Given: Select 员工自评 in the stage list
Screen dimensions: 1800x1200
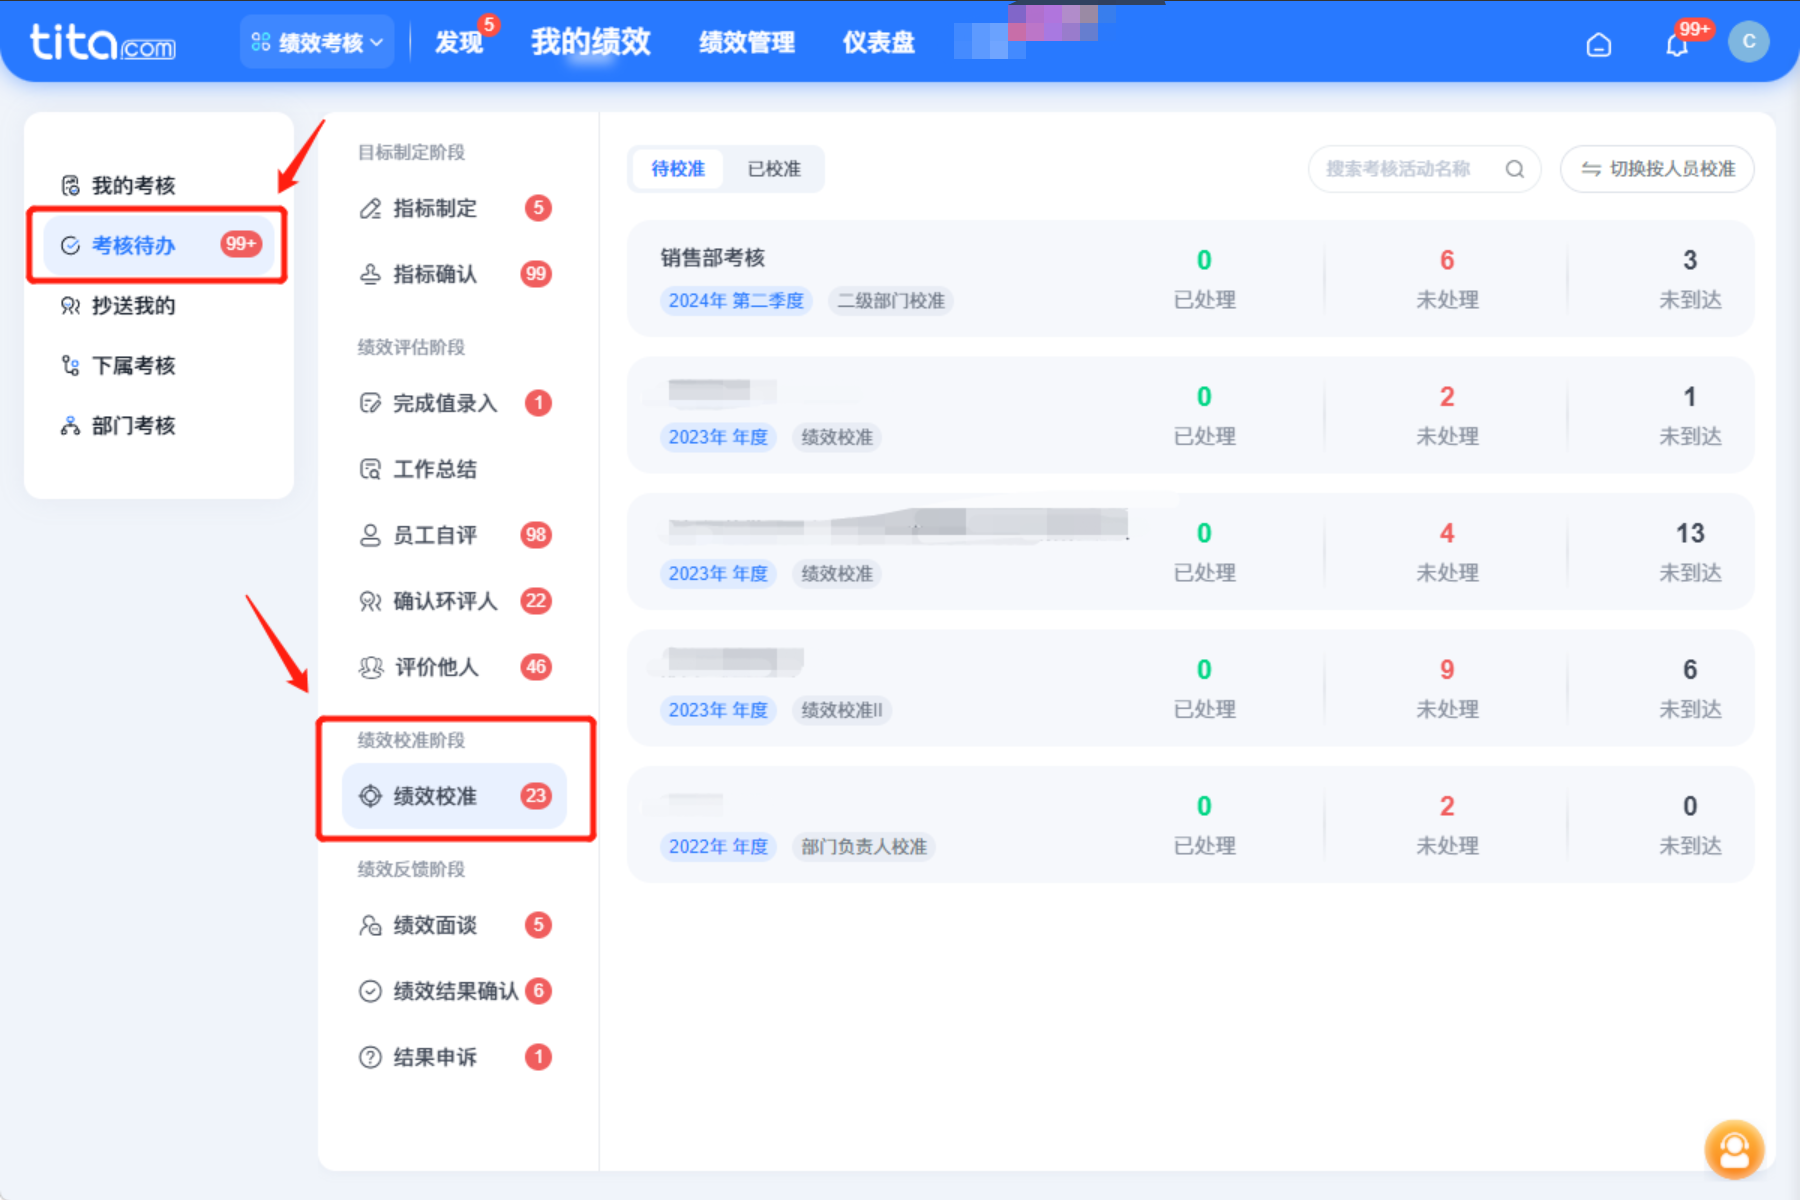Looking at the screenshot, I should point(435,535).
